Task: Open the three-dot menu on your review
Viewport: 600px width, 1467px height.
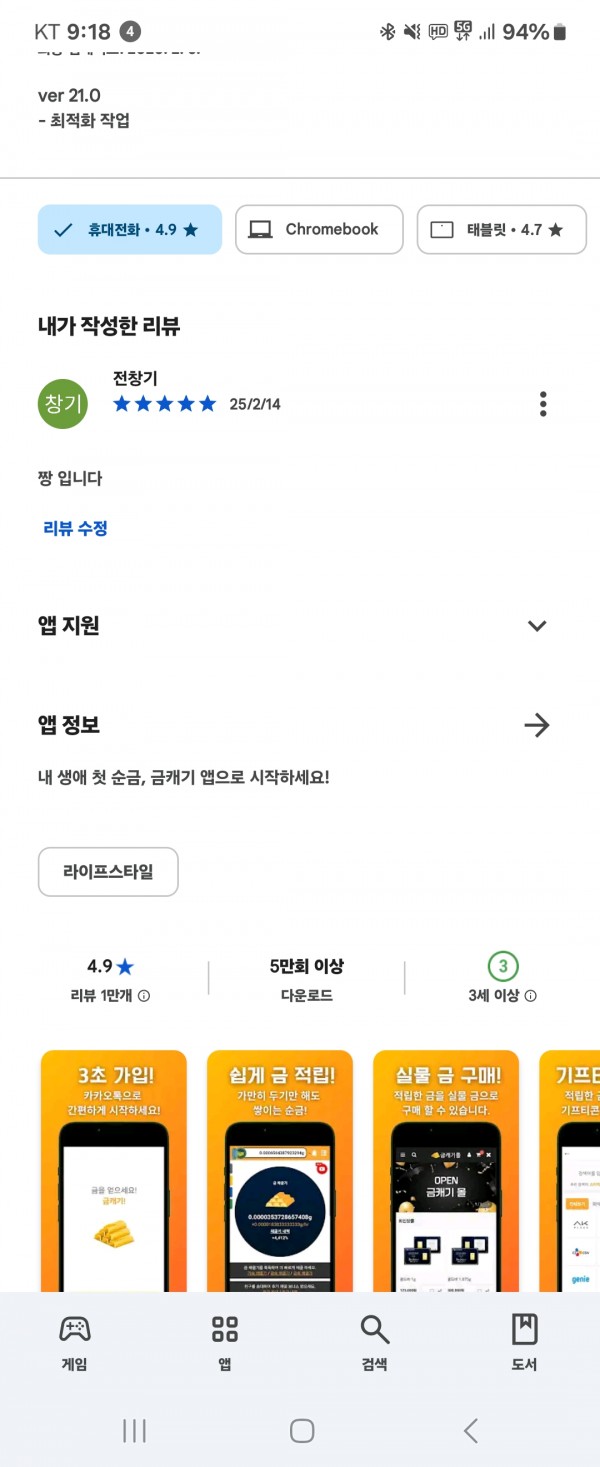Action: 543,404
